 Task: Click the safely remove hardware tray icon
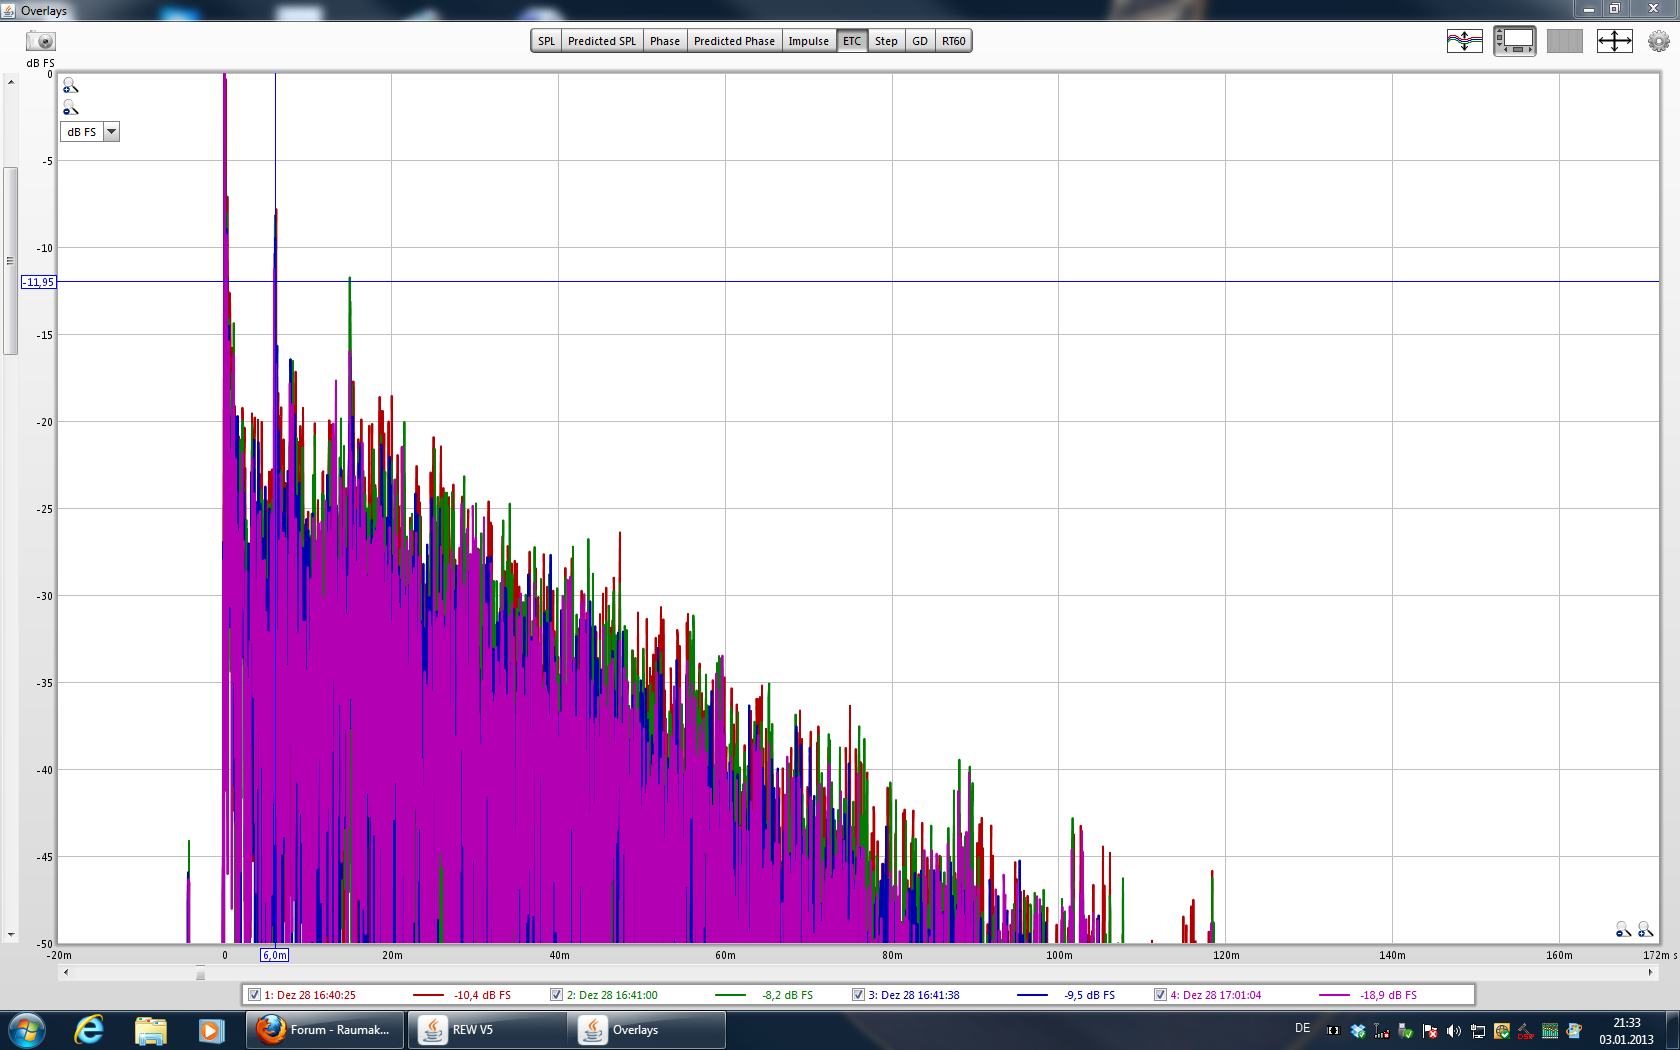(1405, 1031)
